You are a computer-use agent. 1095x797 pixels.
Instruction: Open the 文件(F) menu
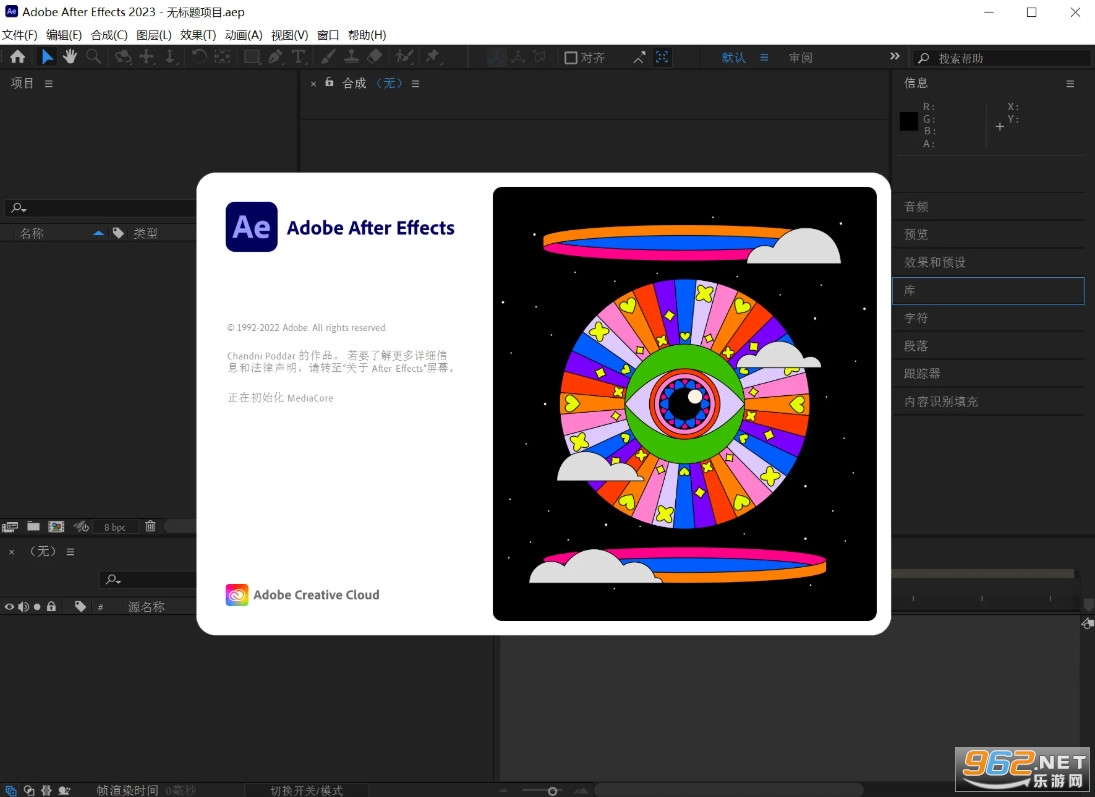pos(20,35)
